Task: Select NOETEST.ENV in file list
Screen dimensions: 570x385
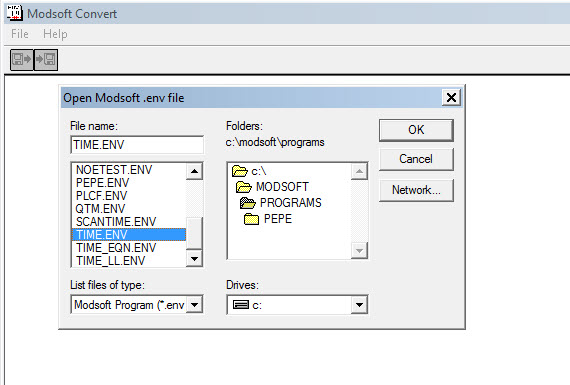Action: [x=129, y=170]
